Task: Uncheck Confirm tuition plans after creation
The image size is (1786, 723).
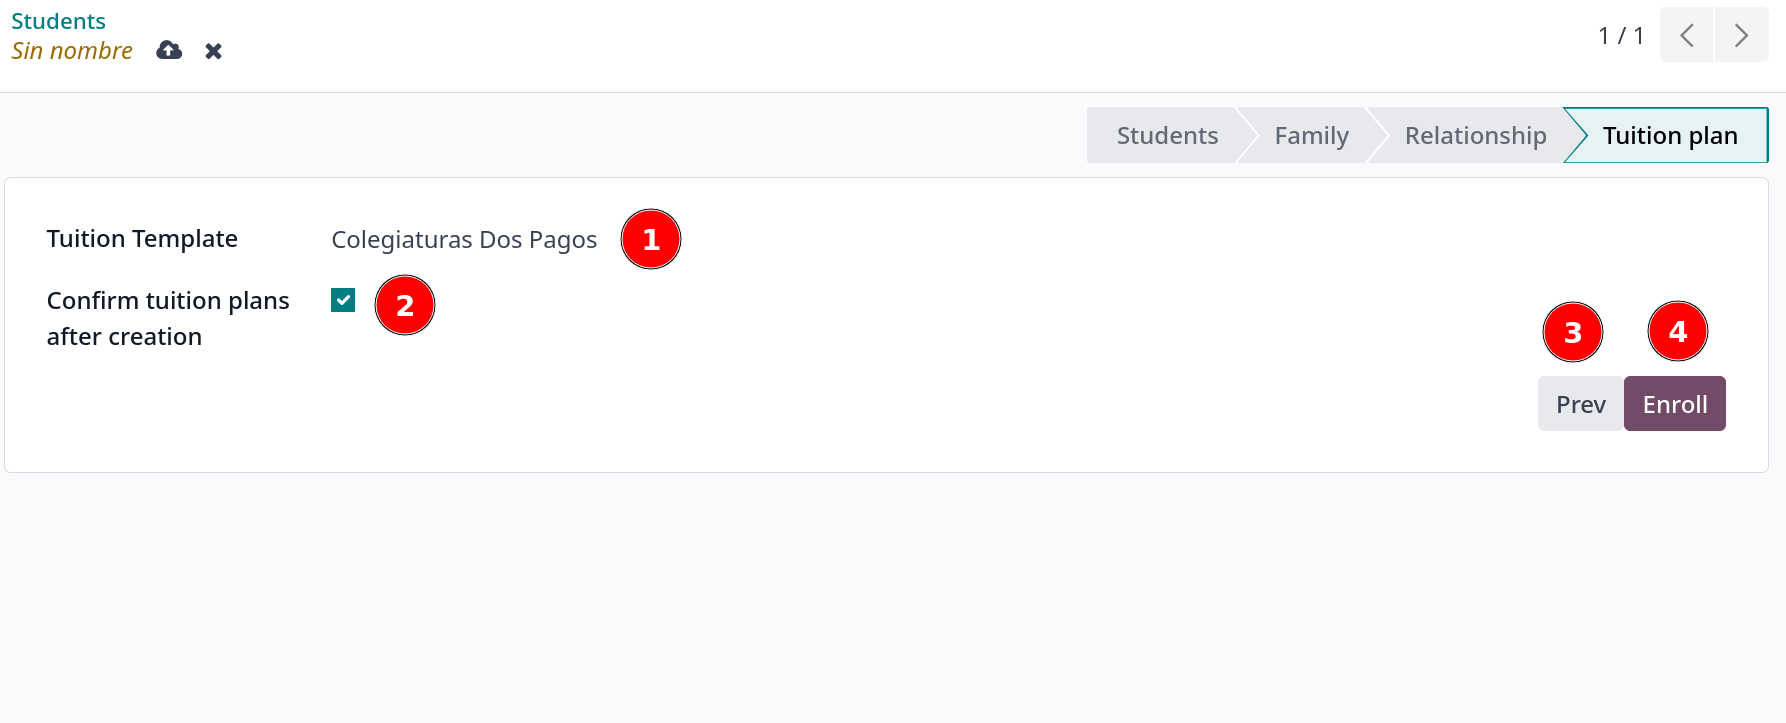Action: point(343,300)
